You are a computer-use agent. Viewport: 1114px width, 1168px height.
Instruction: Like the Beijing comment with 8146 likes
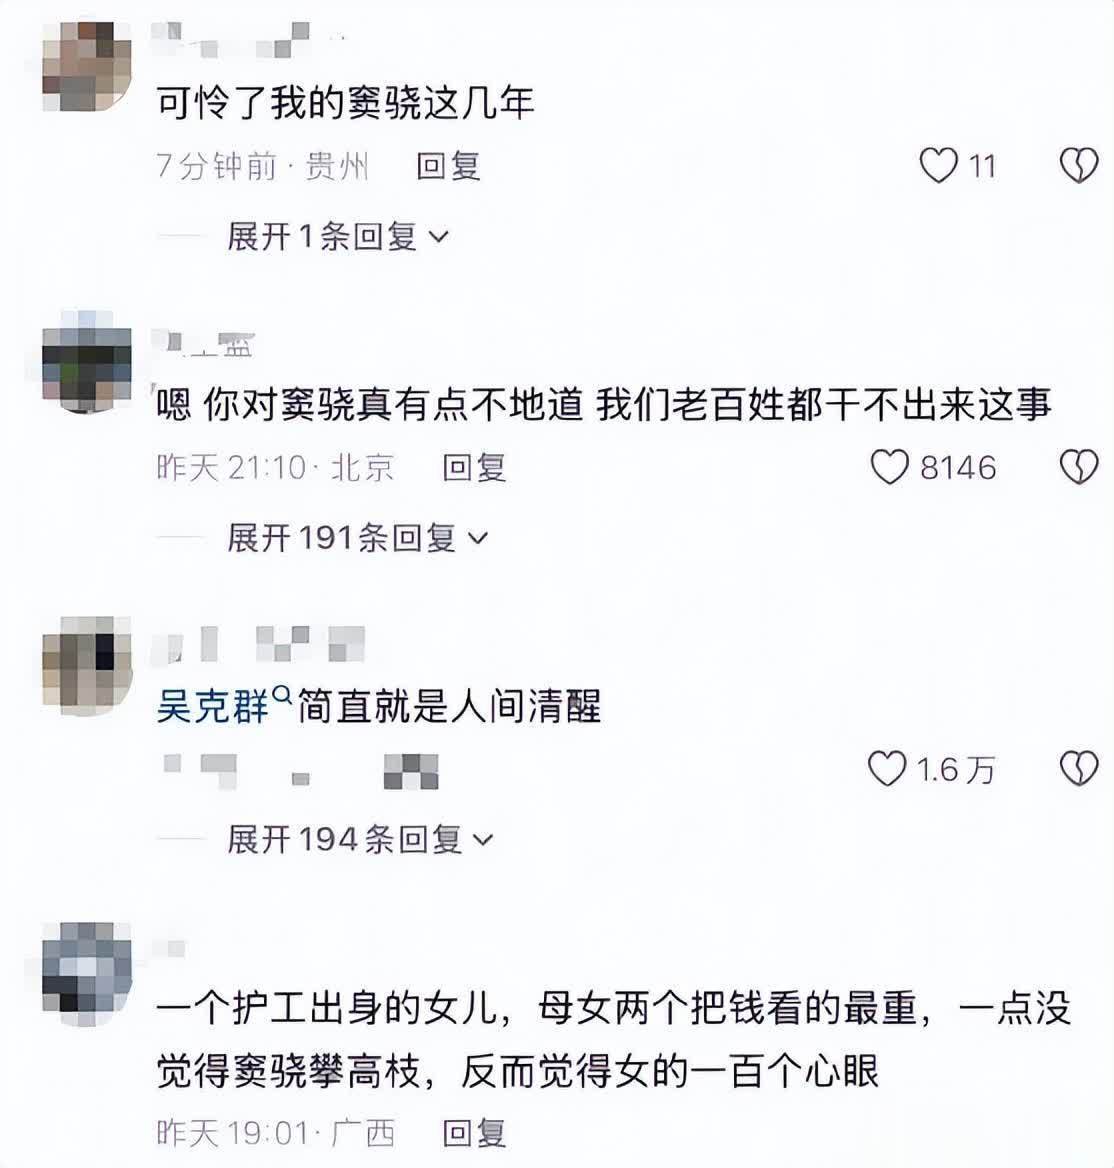coord(889,467)
